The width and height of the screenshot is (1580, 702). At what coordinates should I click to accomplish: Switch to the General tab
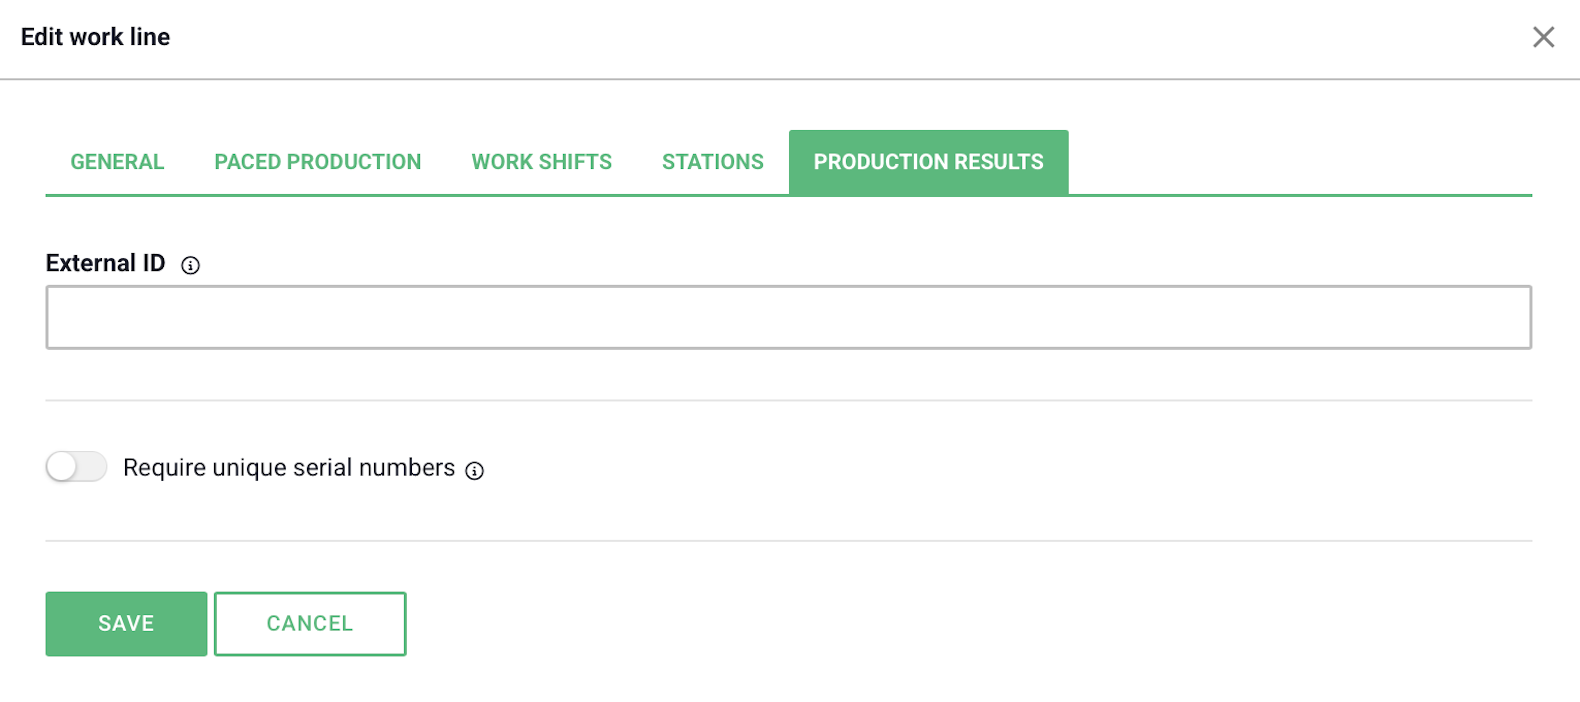(x=117, y=162)
